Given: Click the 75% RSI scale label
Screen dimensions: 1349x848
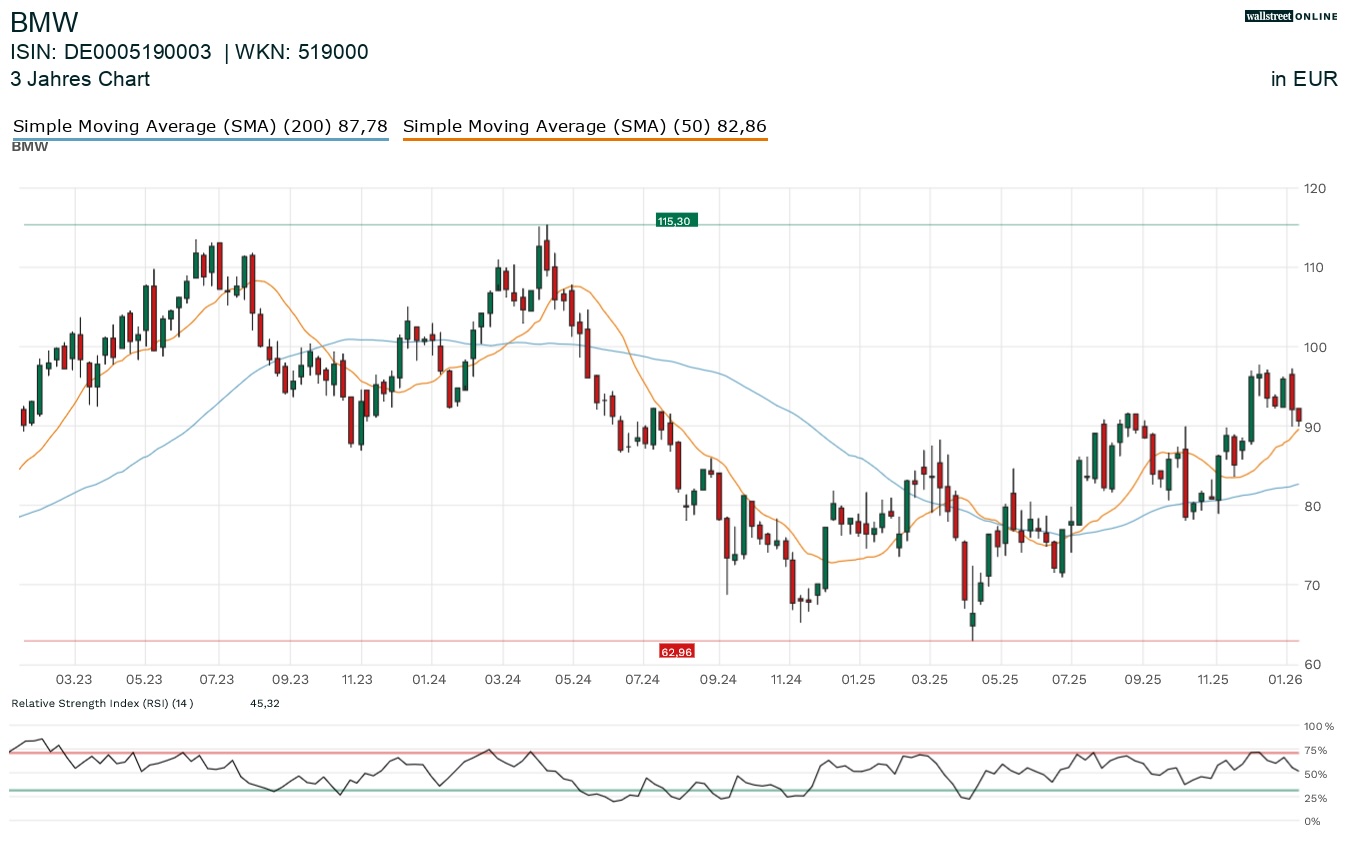Looking at the screenshot, I should pos(1316,750).
